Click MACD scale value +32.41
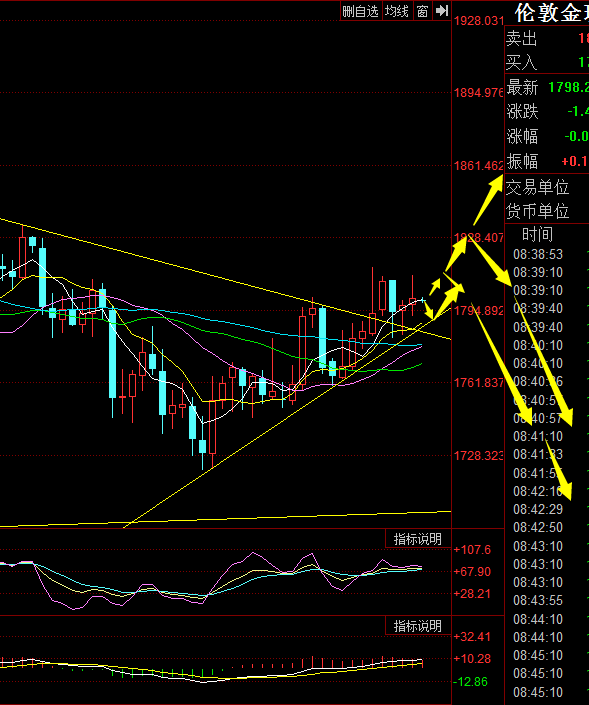Image resolution: width=589 pixels, height=705 pixels. click(472, 637)
